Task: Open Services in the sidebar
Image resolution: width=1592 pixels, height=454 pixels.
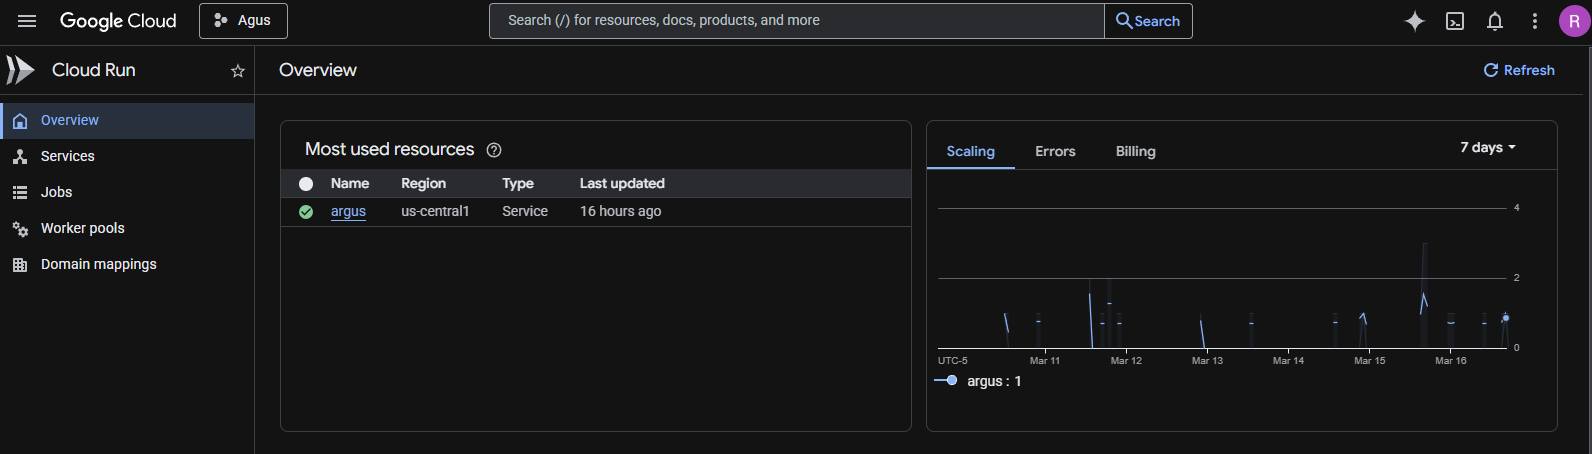Action: click(x=127, y=156)
